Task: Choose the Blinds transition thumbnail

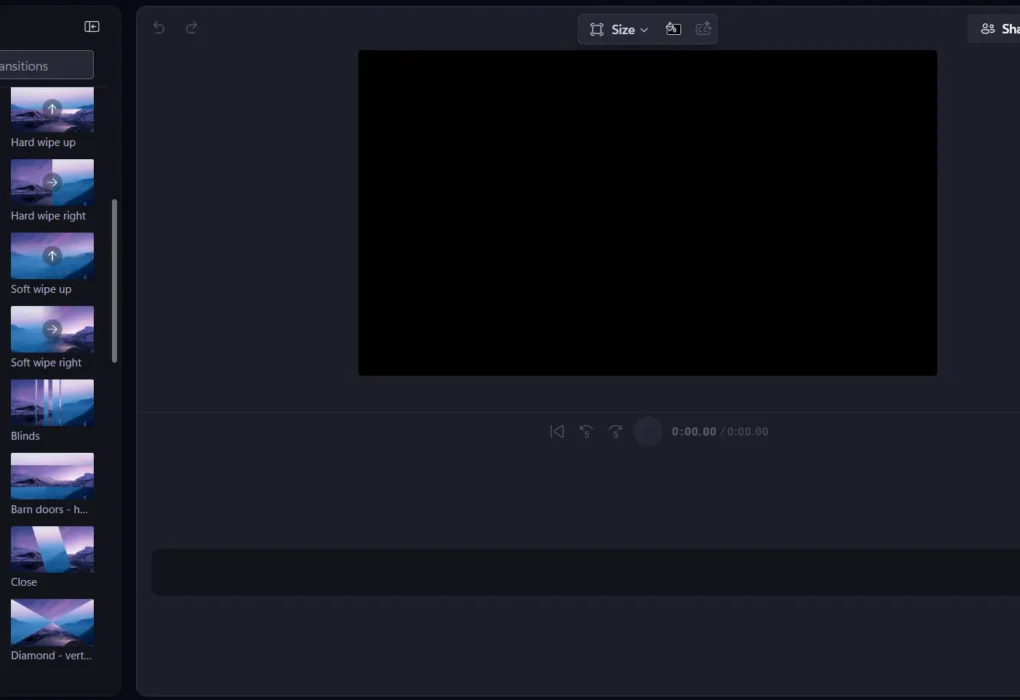Action: [52, 402]
